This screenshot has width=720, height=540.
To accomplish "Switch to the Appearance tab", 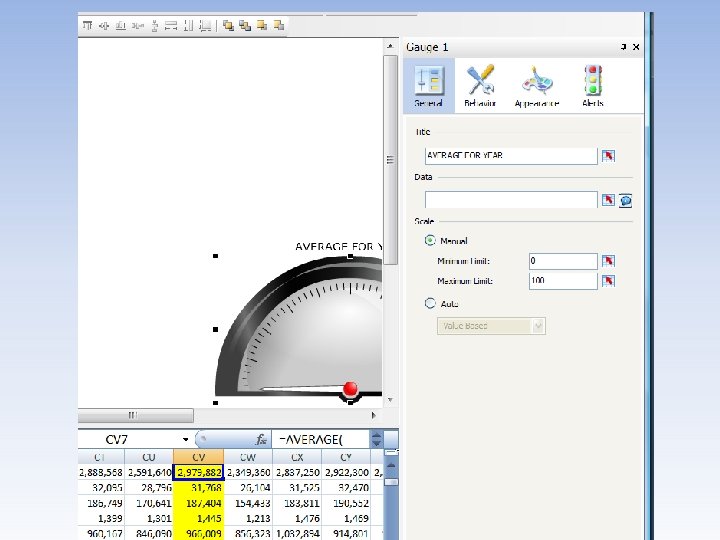I will 536,86.
